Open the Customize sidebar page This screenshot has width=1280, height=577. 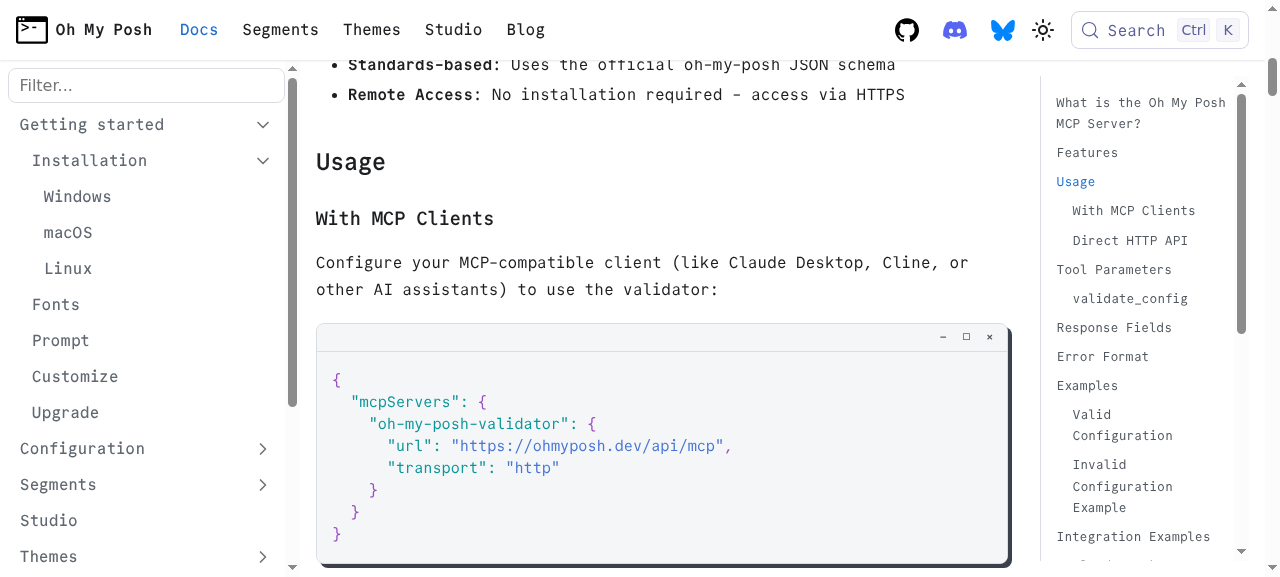point(75,377)
